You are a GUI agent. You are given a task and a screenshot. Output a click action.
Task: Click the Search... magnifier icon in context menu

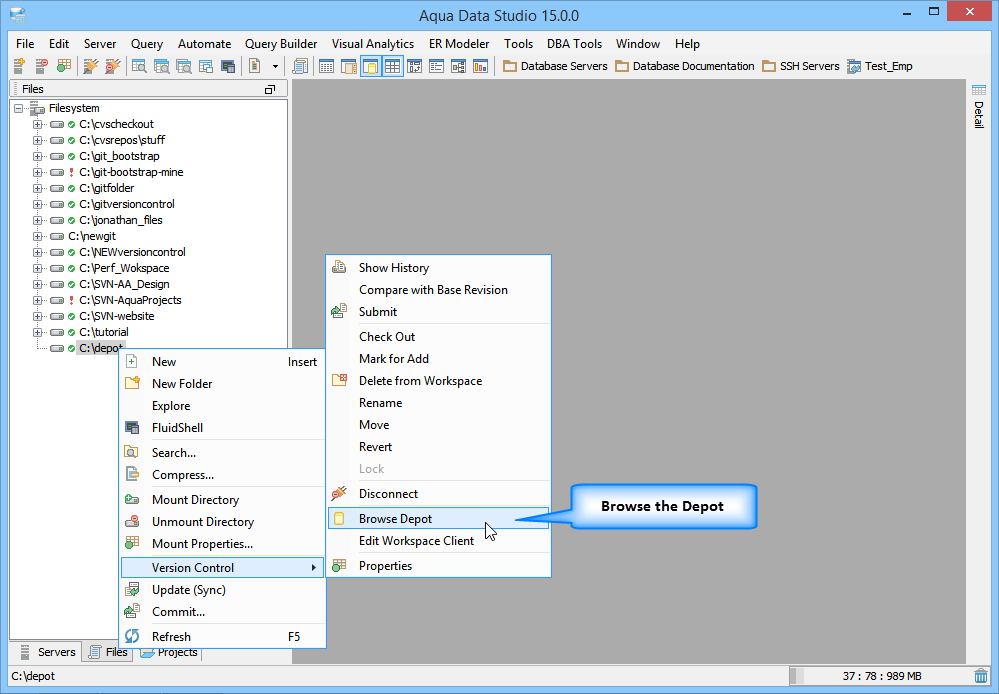coord(131,452)
